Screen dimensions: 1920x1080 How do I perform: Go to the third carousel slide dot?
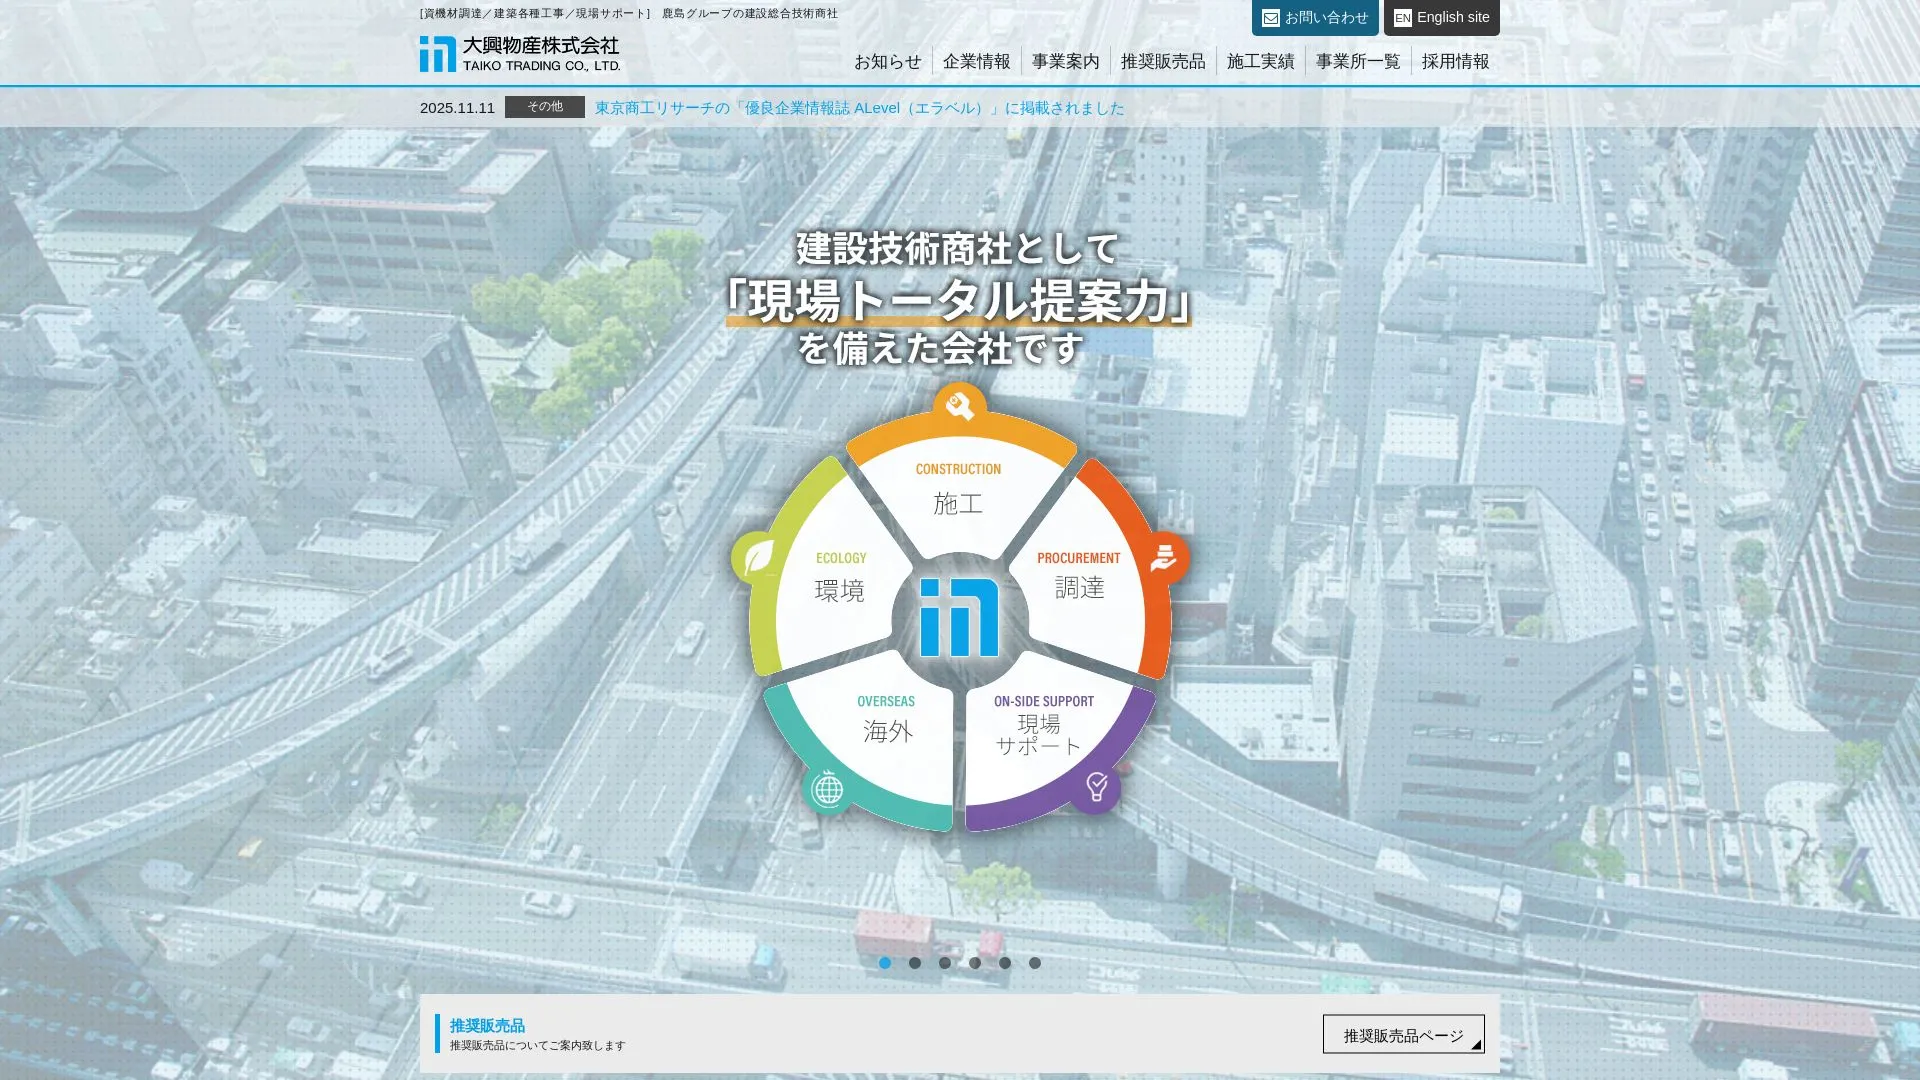pyautogui.click(x=945, y=963)
